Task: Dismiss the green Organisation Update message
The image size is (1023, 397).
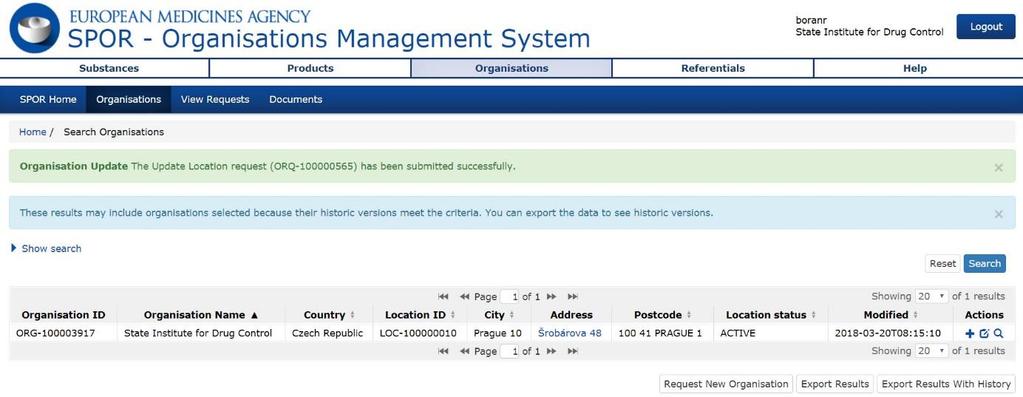Action: click(998, 168)
